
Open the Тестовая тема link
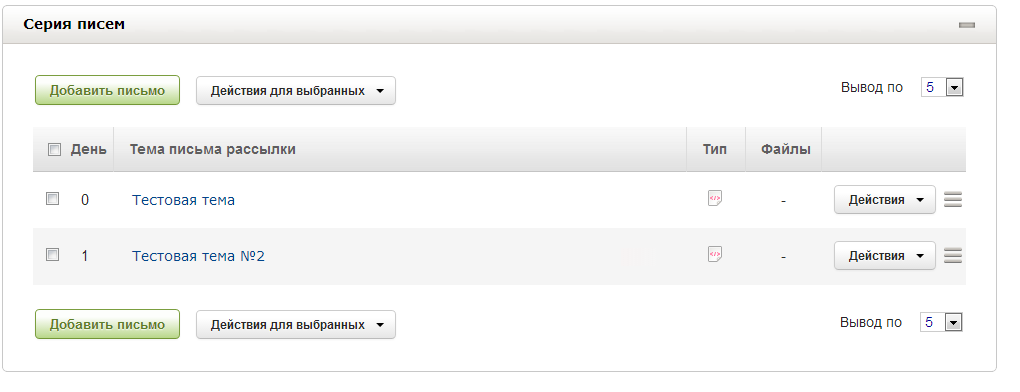(183, 200)
